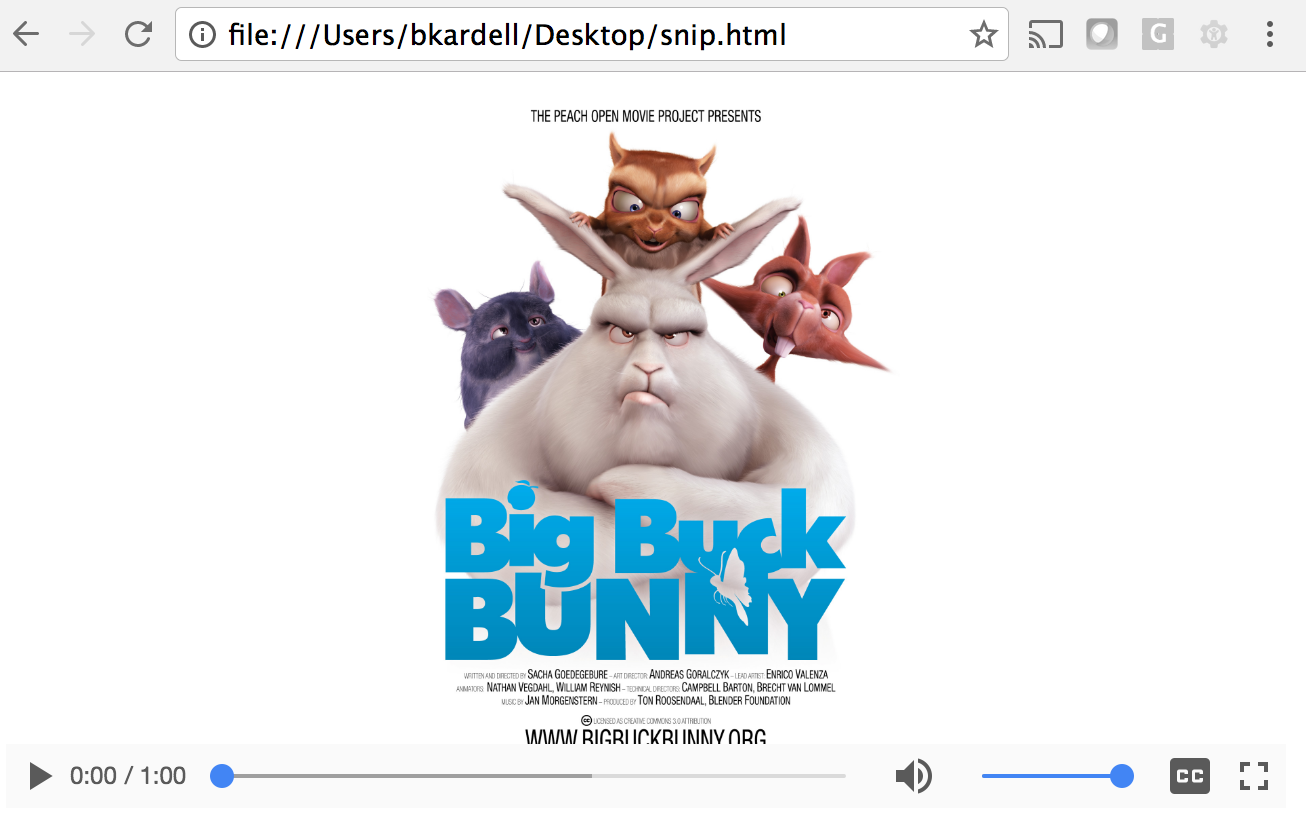Click the gear extension icon
The image size is (1306, 814).
click(1214, 35)
